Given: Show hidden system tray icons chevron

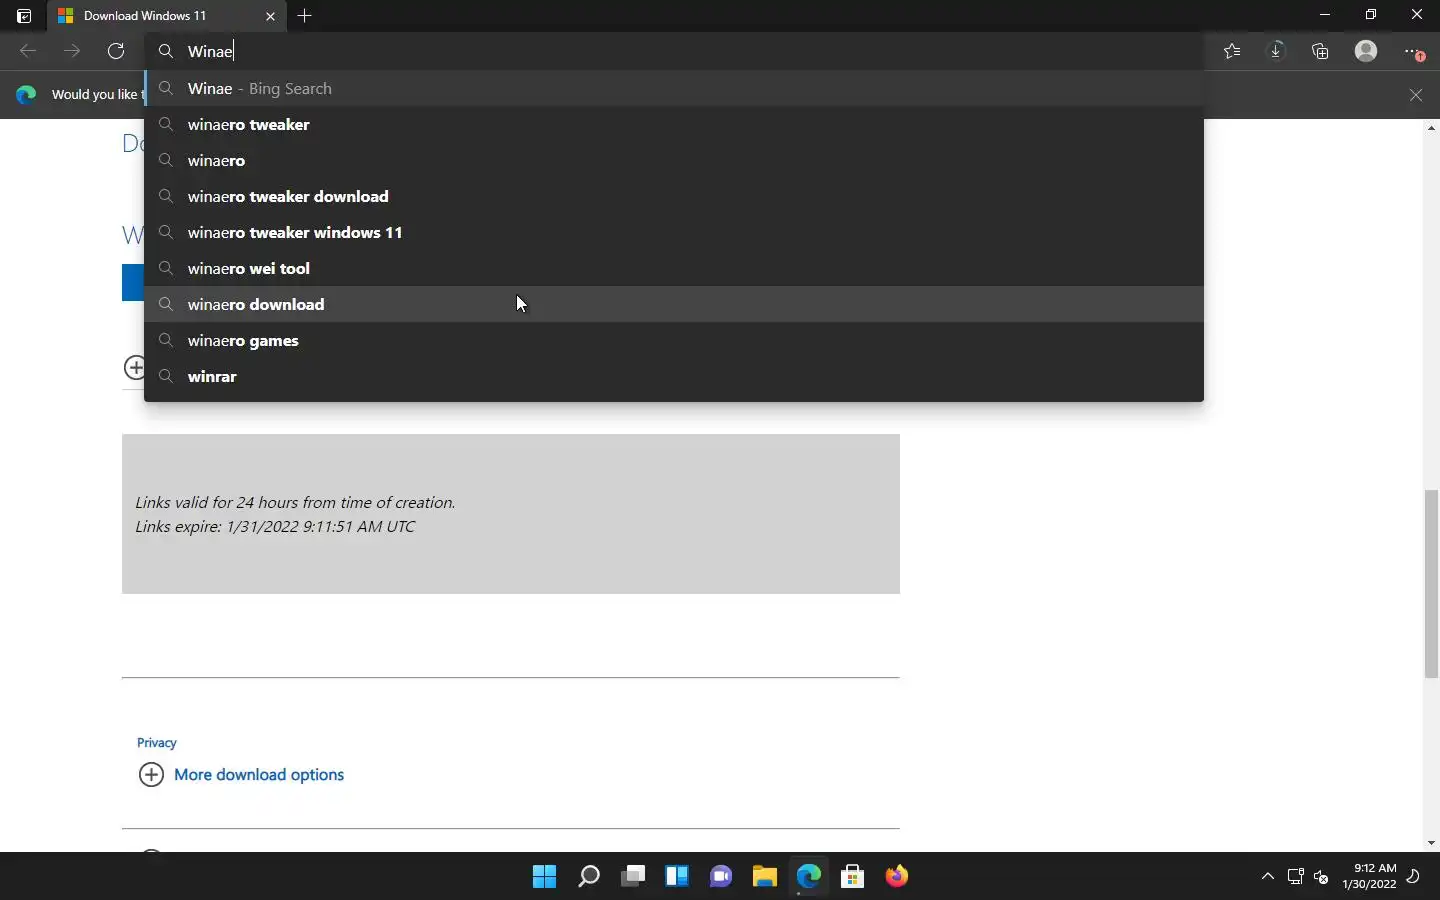Looking at the screenshot, I should (x=1268, y=876).
